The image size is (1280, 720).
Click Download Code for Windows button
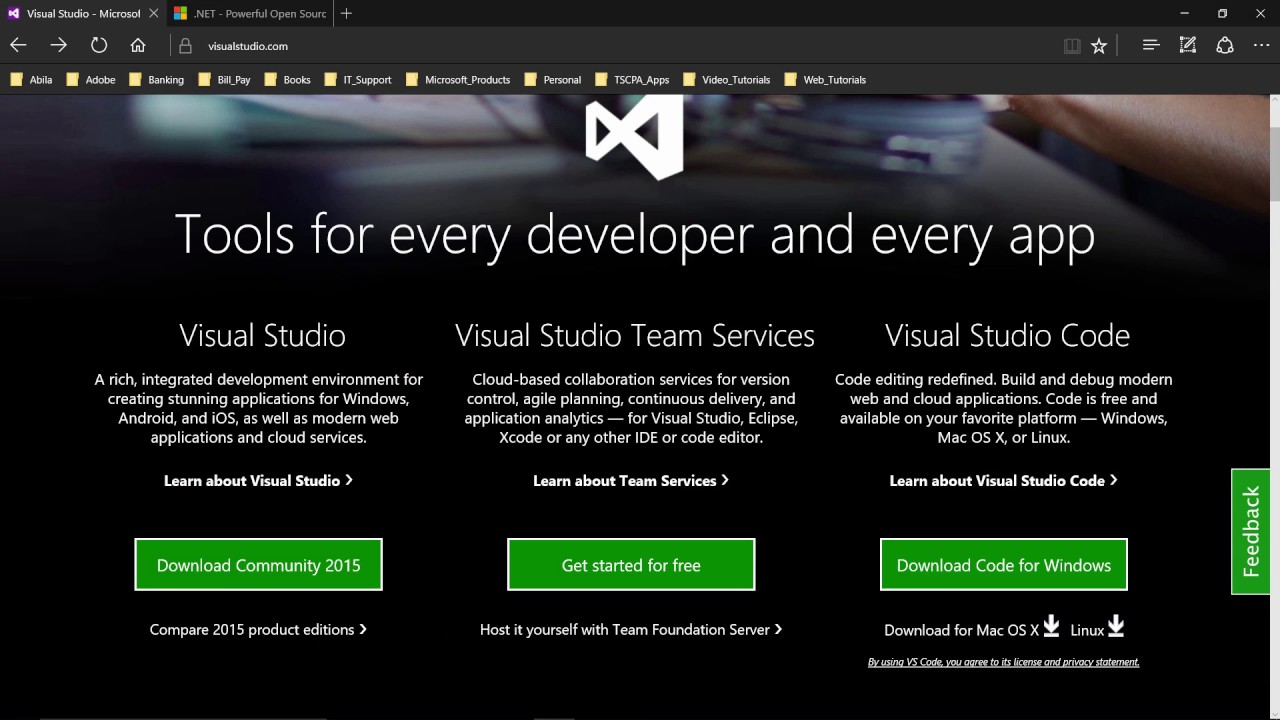click(1004, 565)
